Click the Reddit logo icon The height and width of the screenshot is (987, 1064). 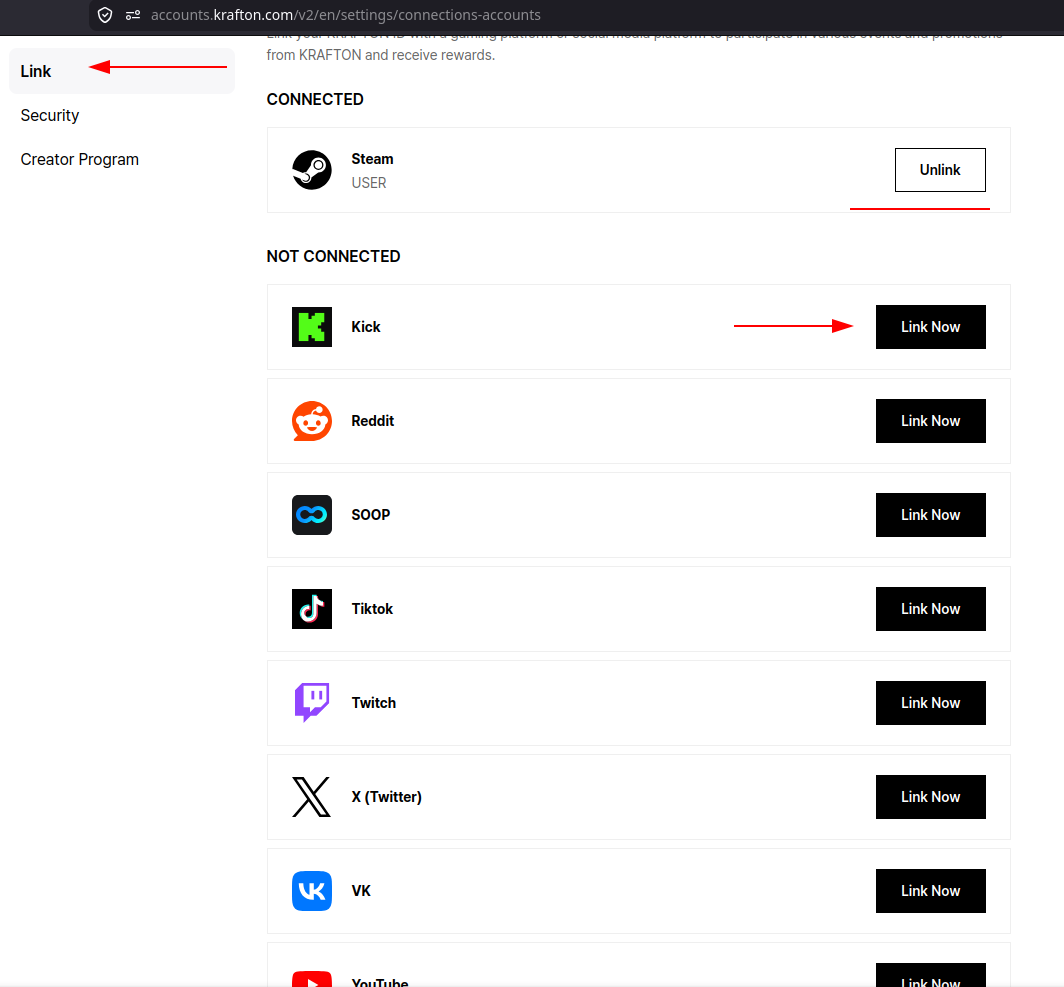(x=311, y=421)
